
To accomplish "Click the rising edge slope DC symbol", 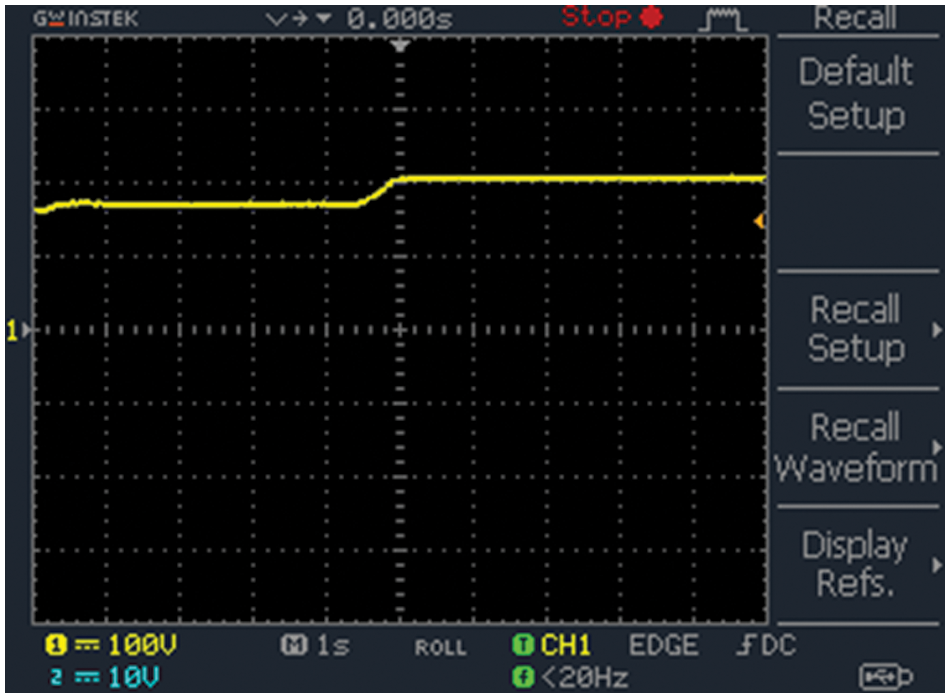I will (765, 646).
